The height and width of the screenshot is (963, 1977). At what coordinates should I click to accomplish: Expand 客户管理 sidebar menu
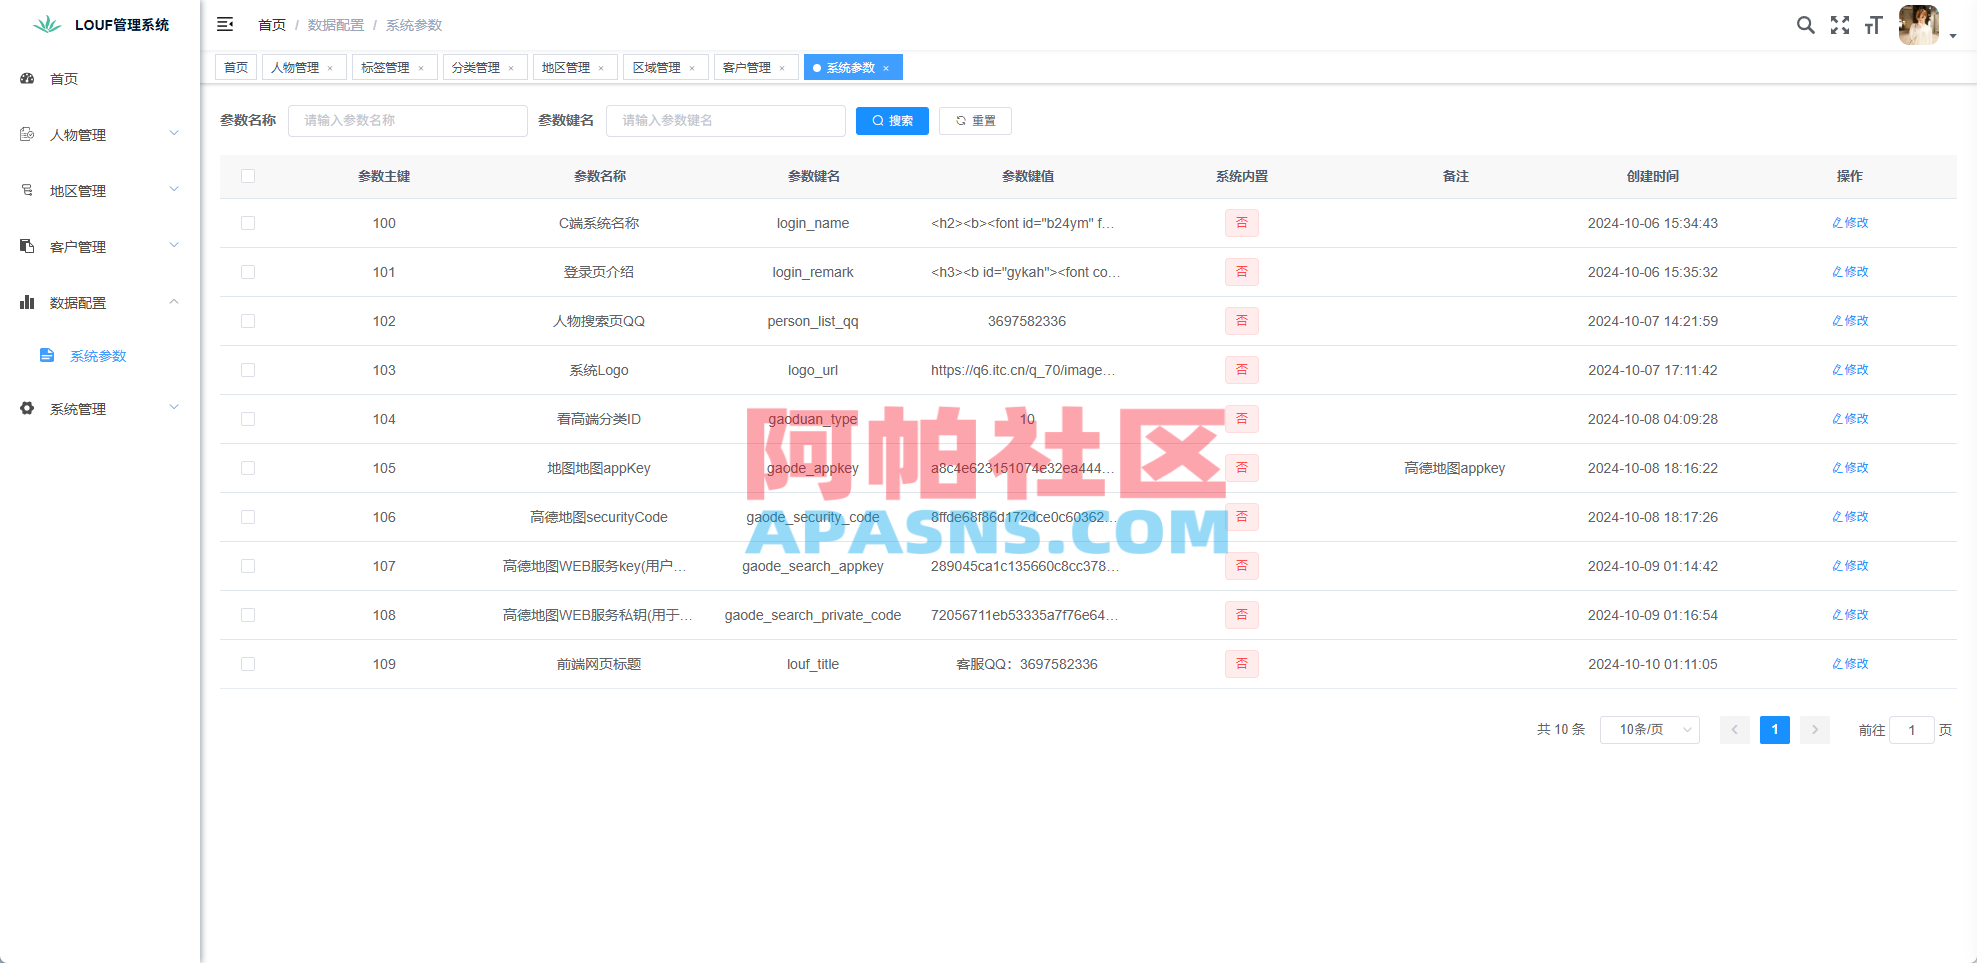click(x=100, y=247)
